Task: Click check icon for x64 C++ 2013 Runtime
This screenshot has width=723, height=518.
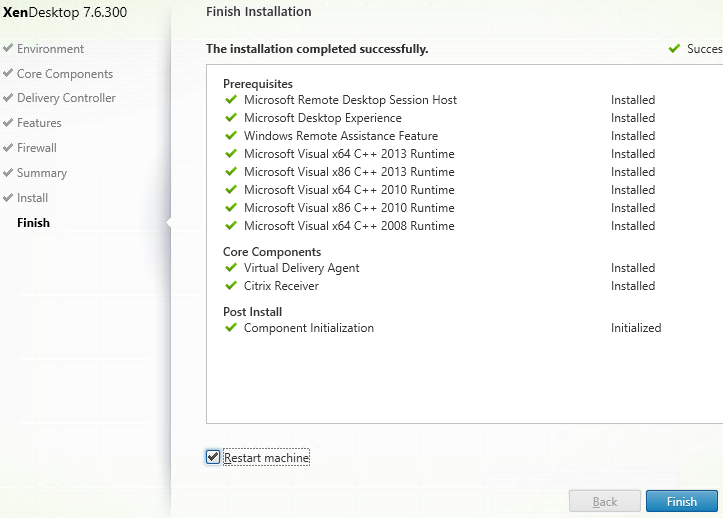Action: coord(231,154)
